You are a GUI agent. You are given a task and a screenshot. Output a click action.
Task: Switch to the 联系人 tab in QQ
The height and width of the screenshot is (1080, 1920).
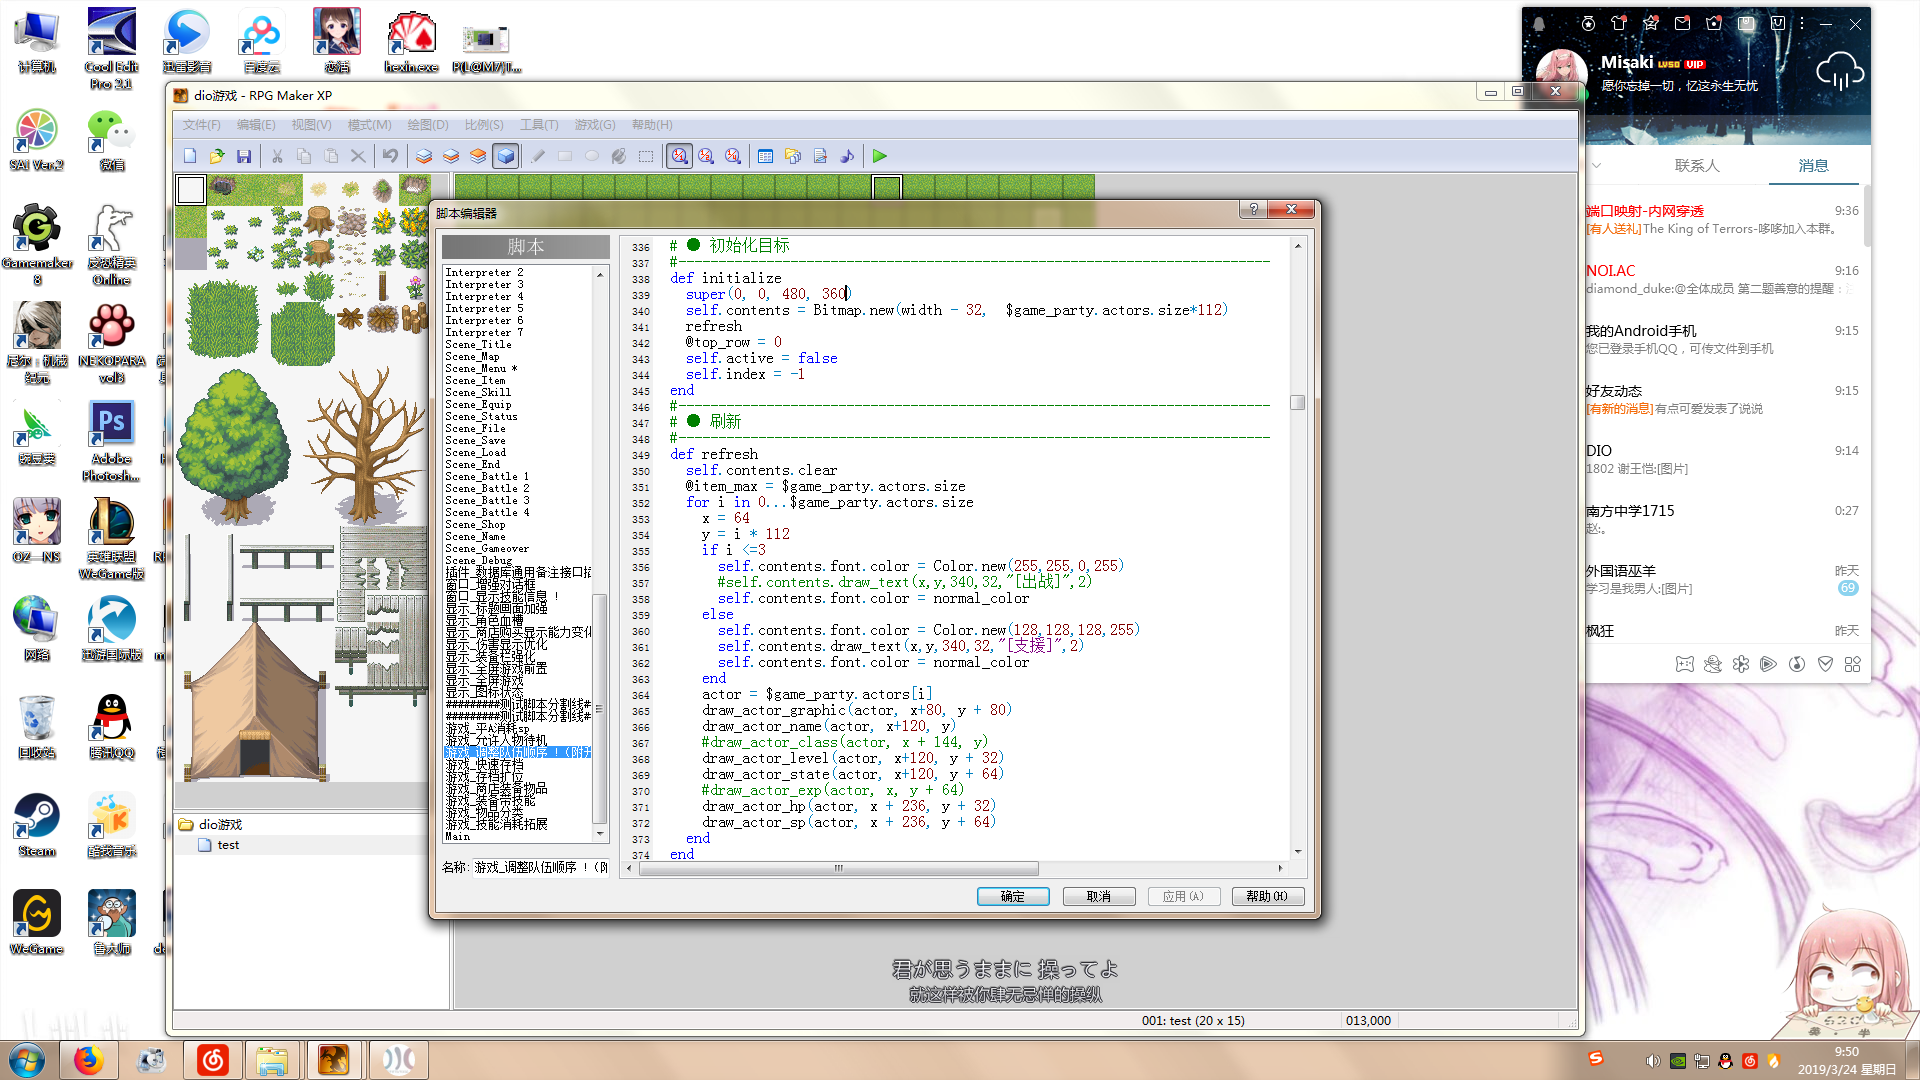coord(1698,166)
